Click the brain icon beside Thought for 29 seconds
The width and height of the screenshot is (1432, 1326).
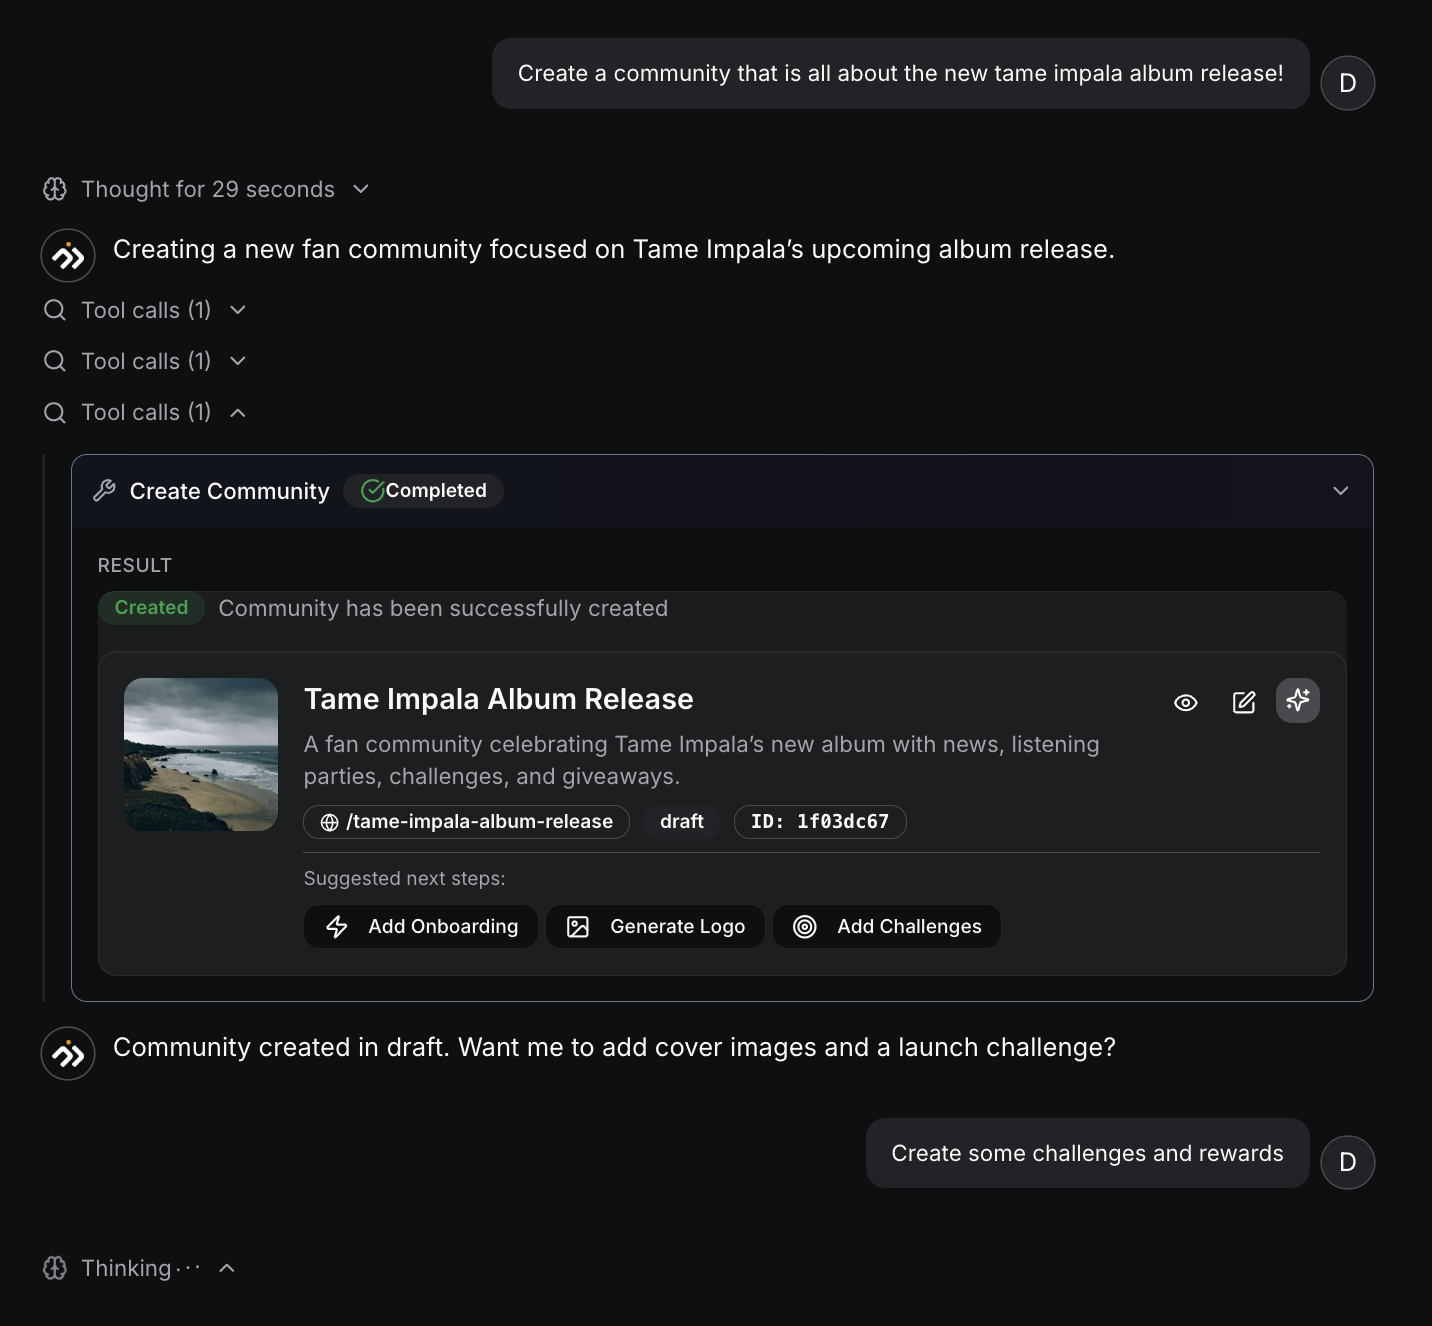(55, 189)
